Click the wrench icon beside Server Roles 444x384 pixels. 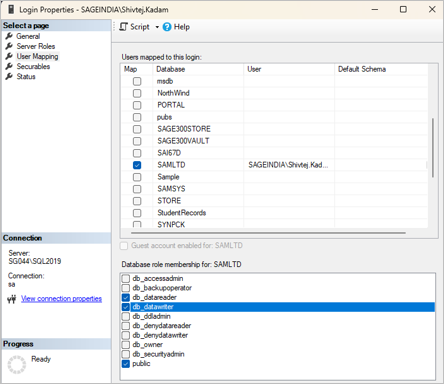point(9,46)
